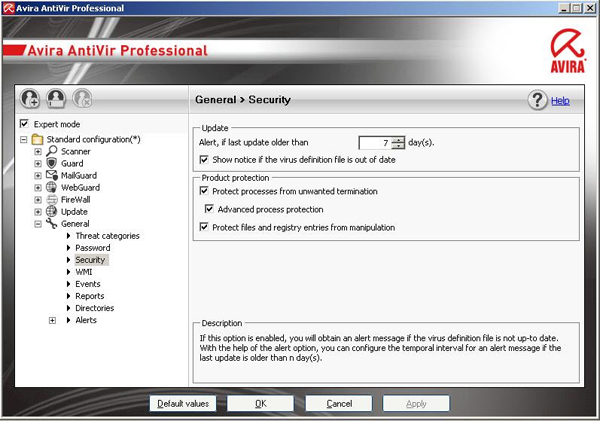Select MailGuard label in tree
Image resolution: width=600 pixels, height=421 pixels.
[x=79, y=175]
